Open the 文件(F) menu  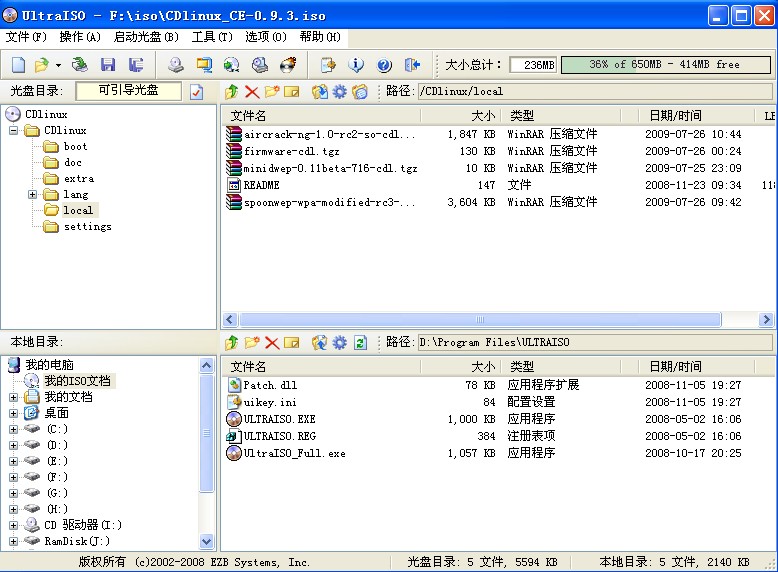(x=26, y=37)
